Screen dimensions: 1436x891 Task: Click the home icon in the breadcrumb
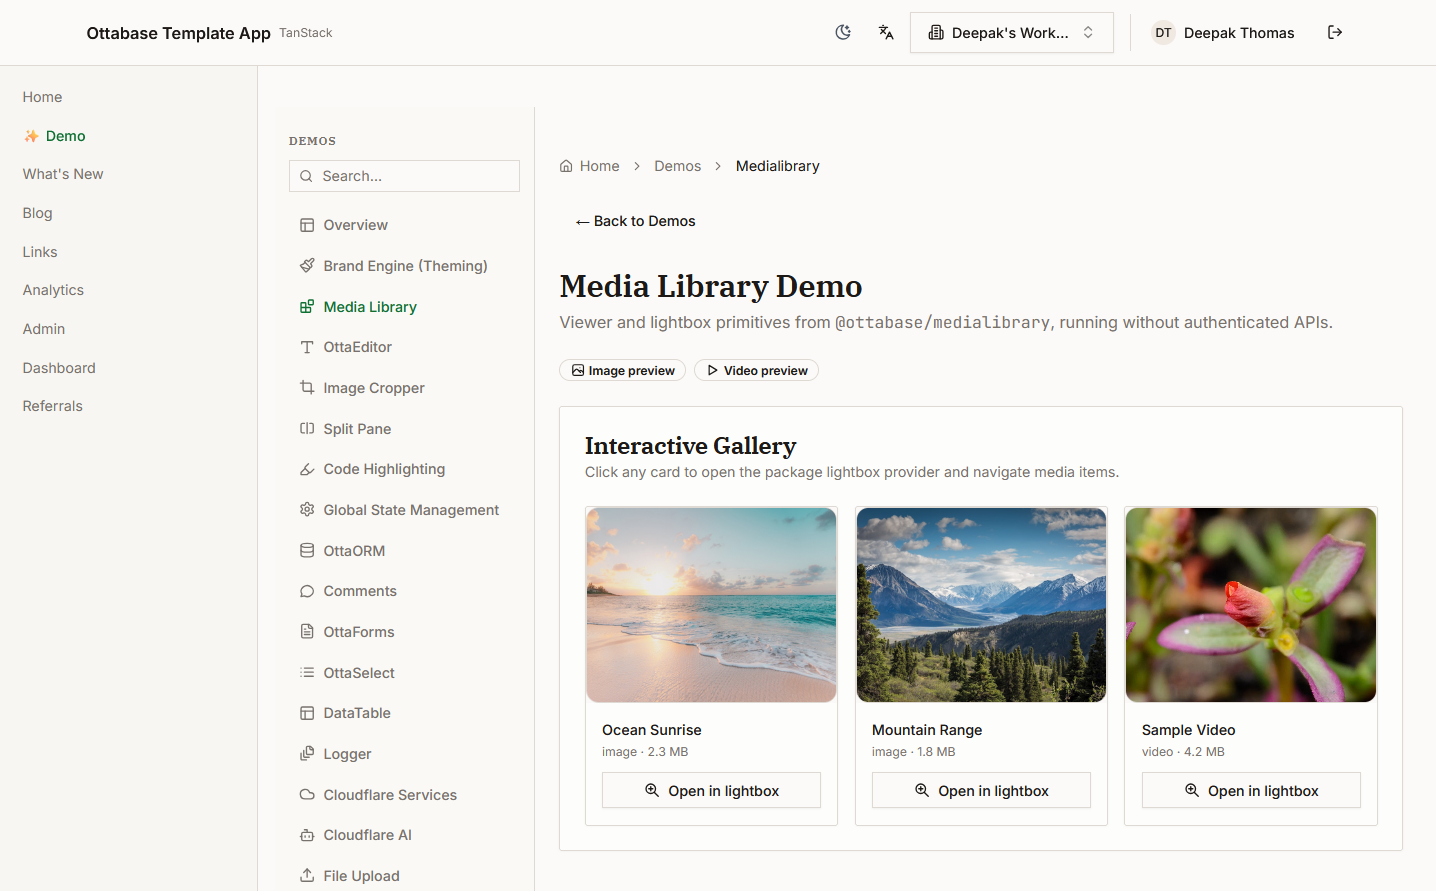(568, 165)
